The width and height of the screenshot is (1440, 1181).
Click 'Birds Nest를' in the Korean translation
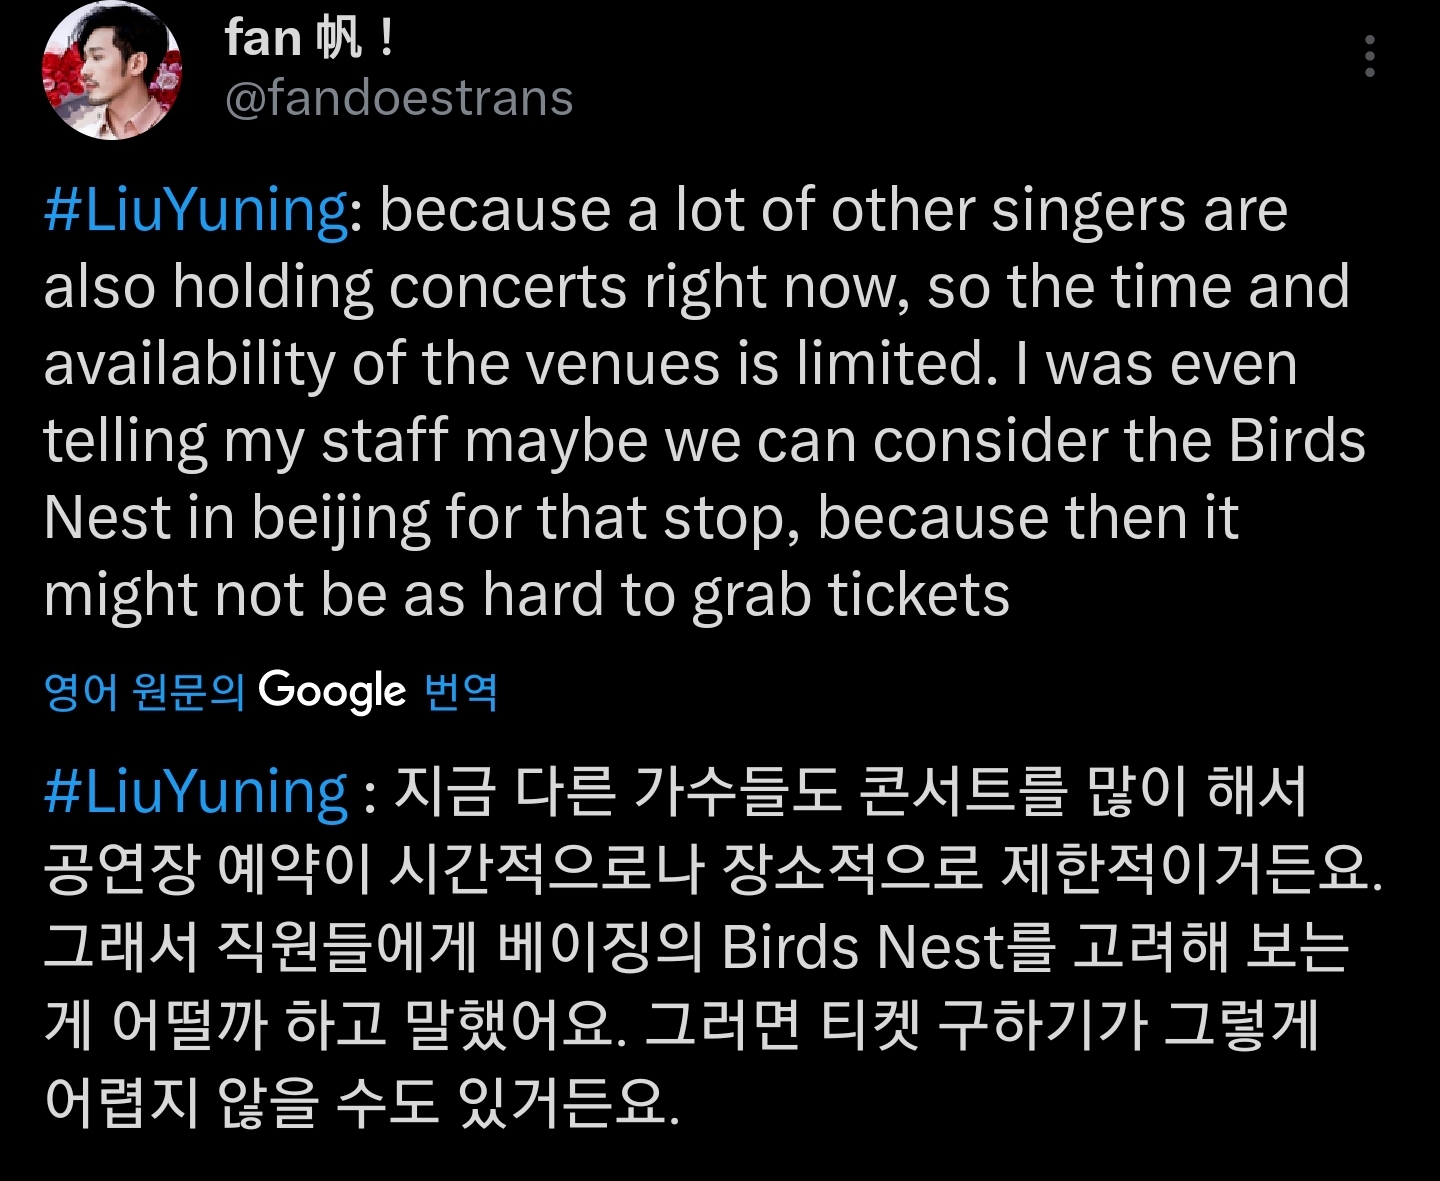886,946
